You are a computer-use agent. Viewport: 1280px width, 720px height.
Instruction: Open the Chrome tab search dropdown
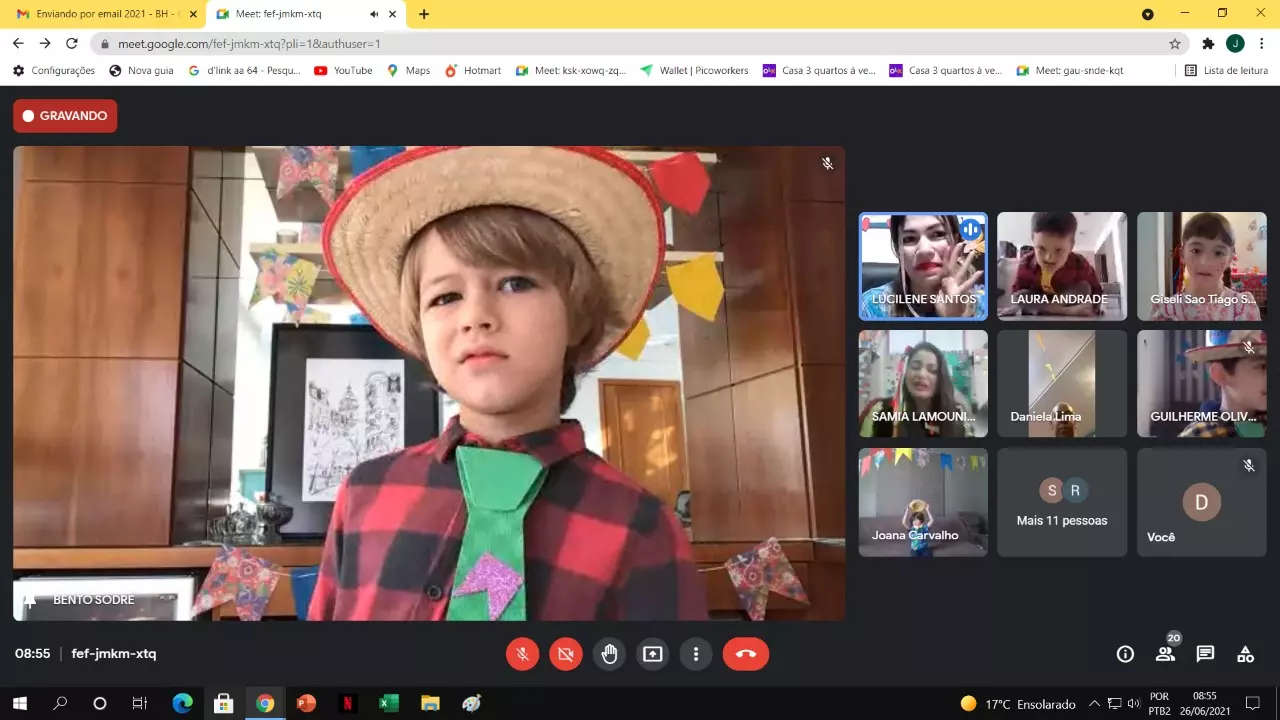click(x=1148, y=14)
